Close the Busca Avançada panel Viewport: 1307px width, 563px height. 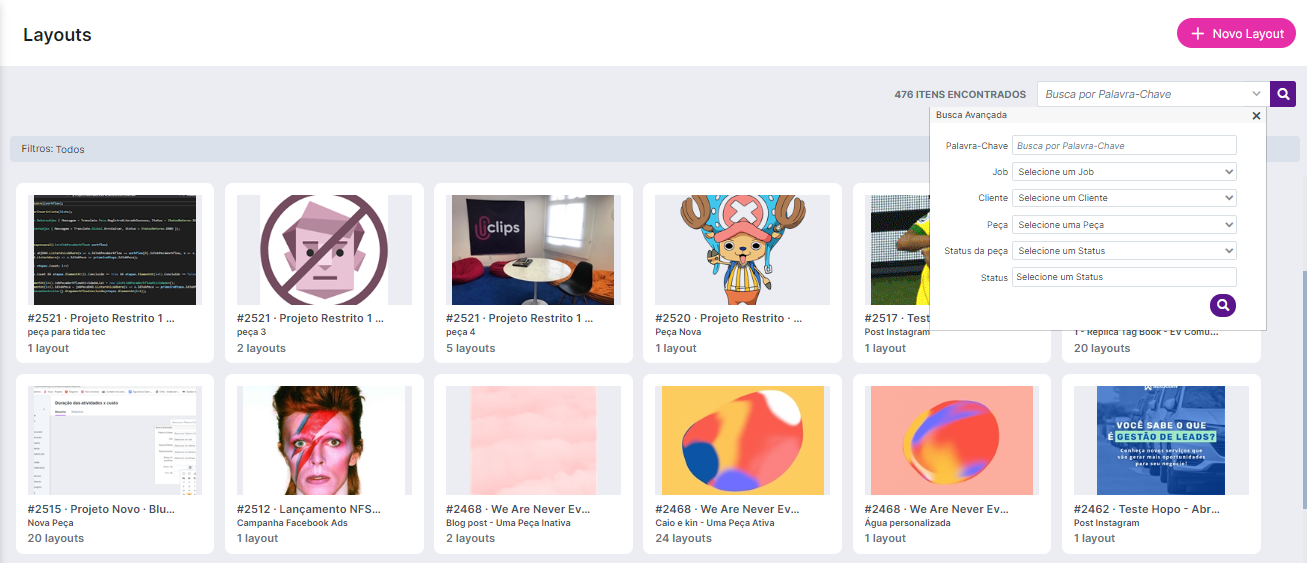[x=1256, y=115]
